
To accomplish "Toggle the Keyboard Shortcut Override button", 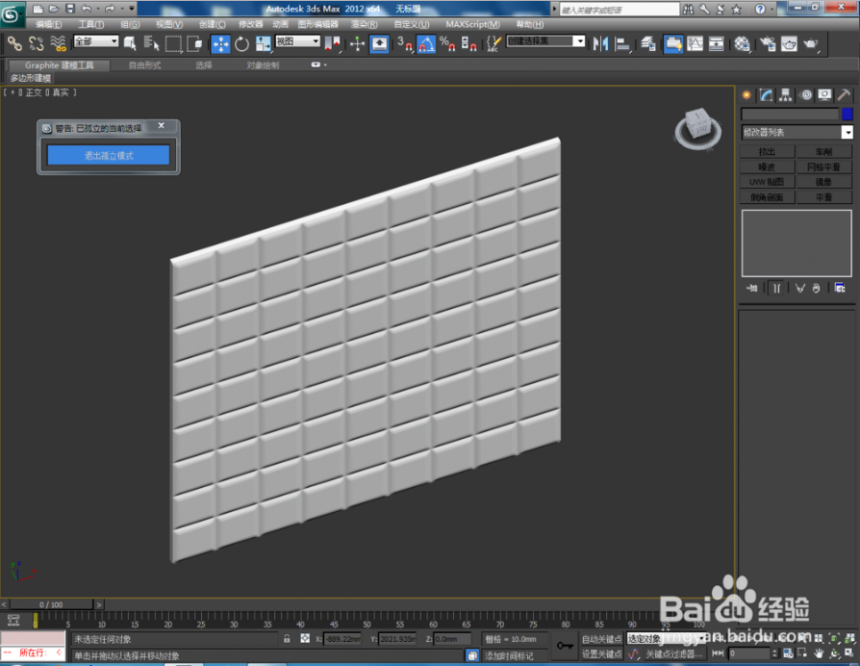I will tap(379, 43).
